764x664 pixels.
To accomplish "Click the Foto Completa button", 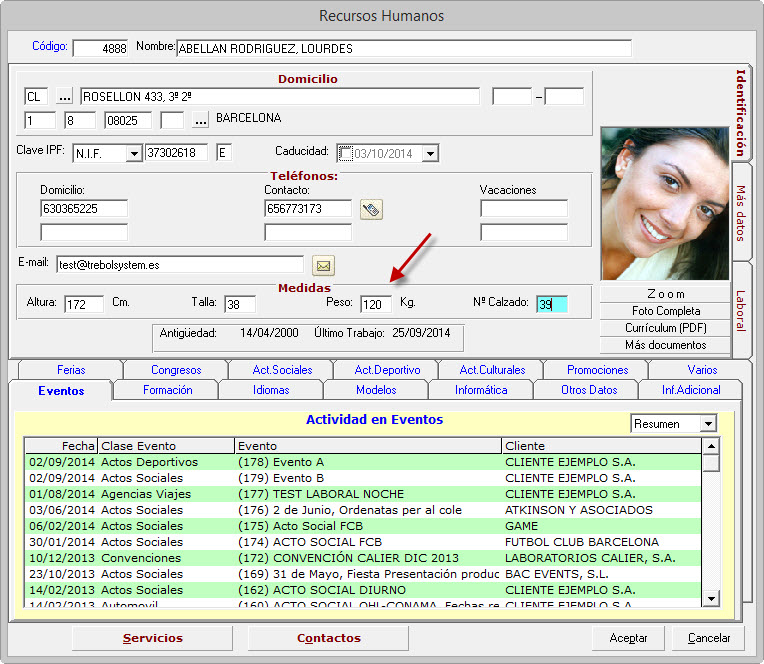I will coord(666,311).
